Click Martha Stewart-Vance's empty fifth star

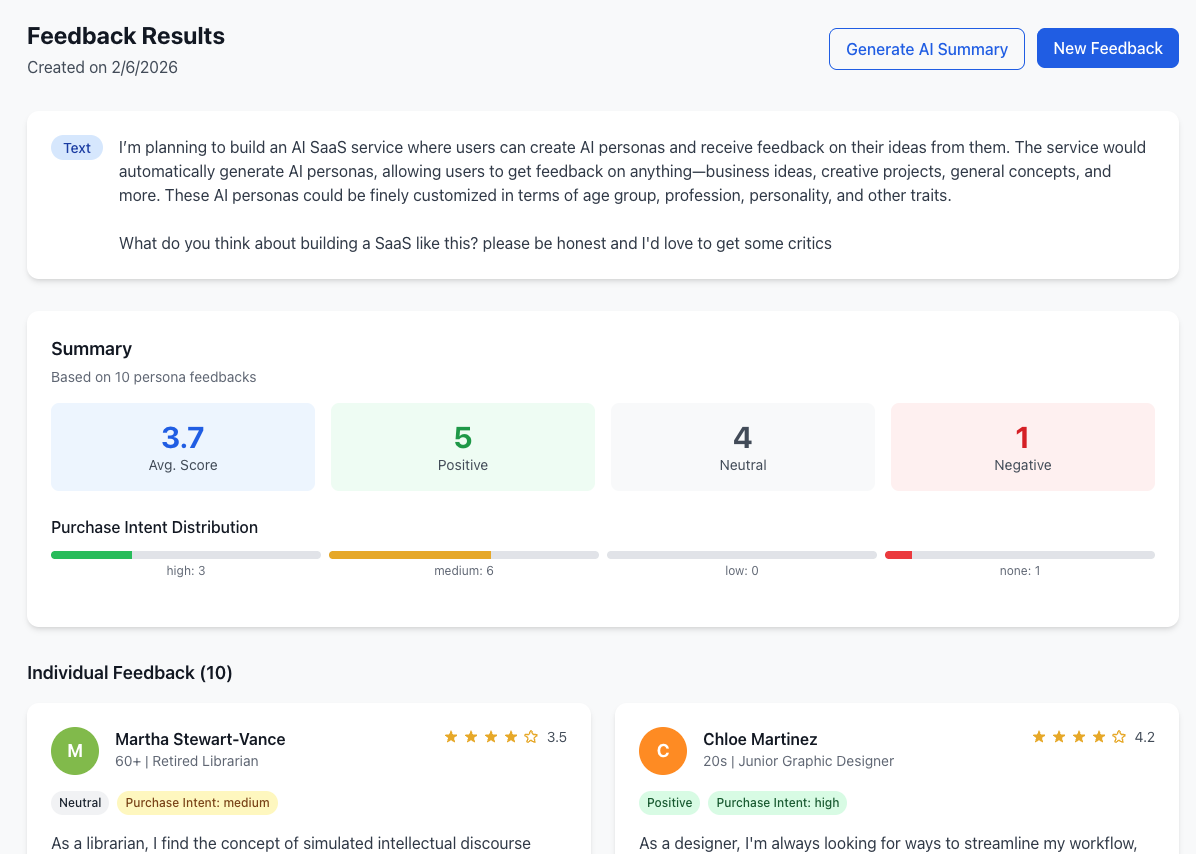[x=532, y=737]
